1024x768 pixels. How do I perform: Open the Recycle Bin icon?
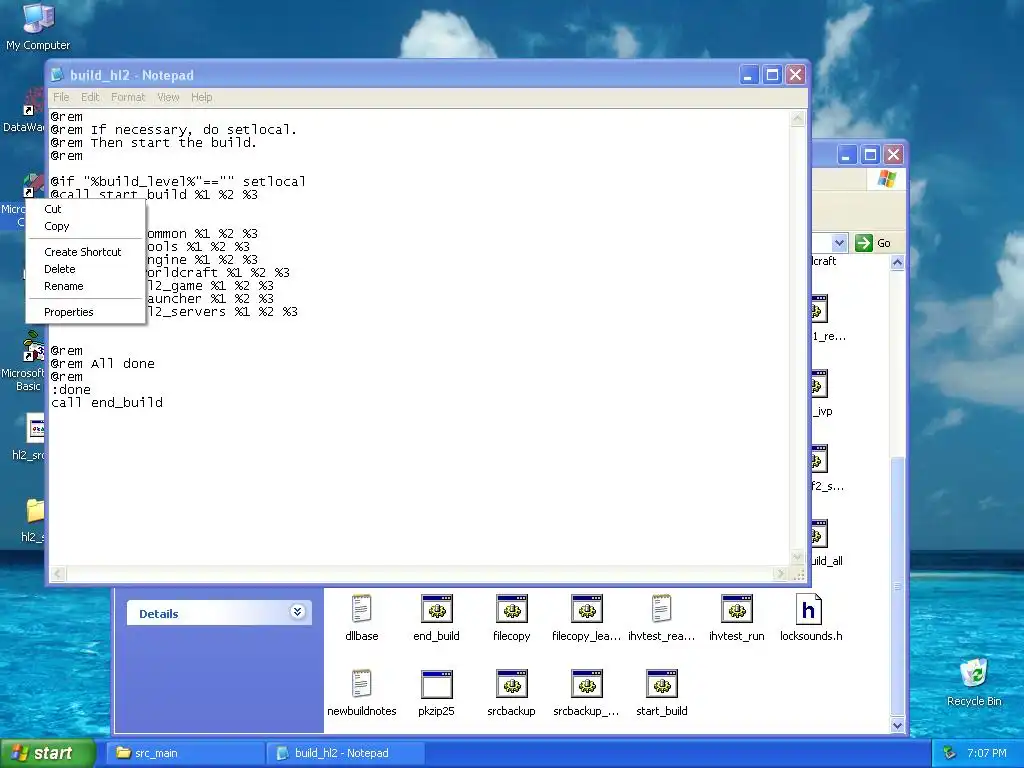(x=974, y=682)
